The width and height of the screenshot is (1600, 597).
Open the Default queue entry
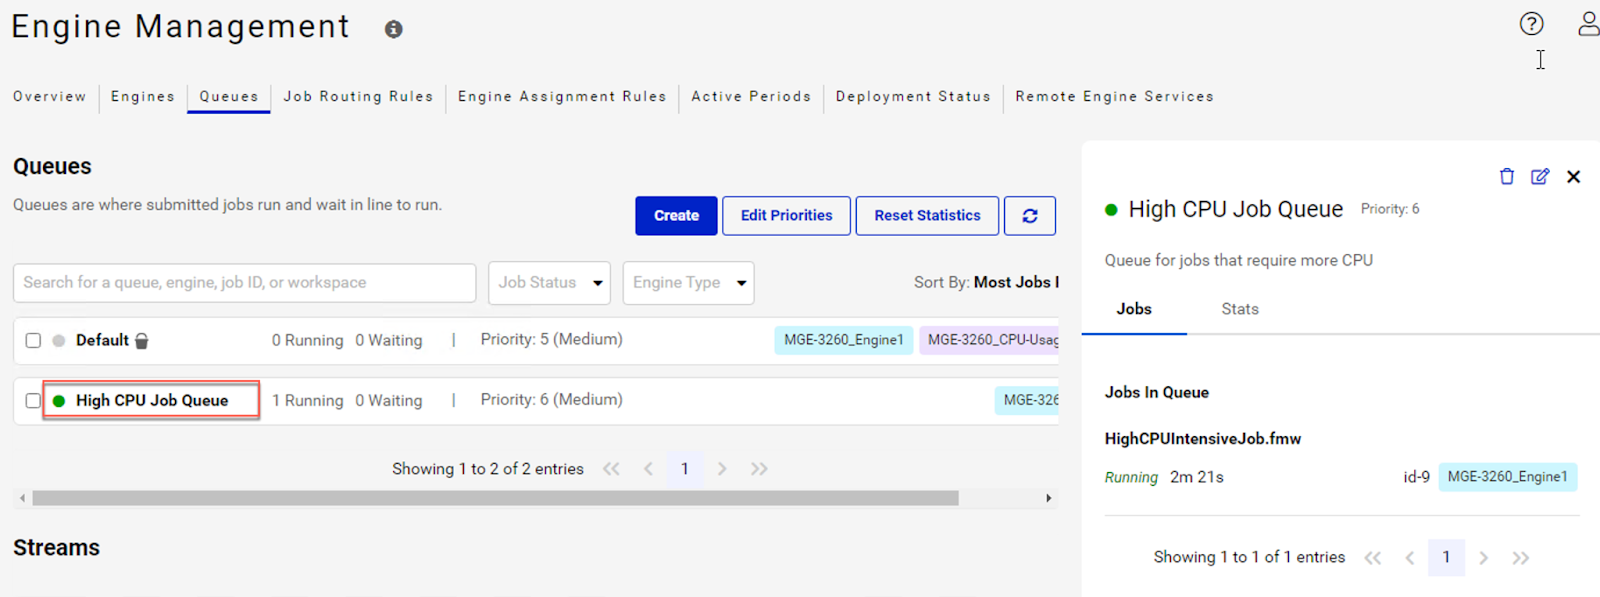click(x=102, y=341)
